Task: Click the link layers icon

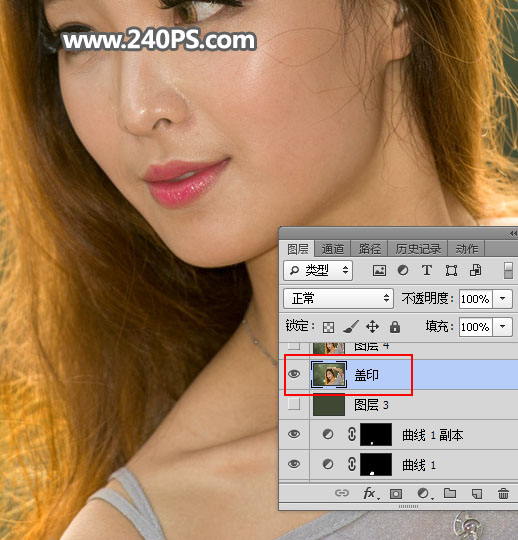Action: click(342, 494)
